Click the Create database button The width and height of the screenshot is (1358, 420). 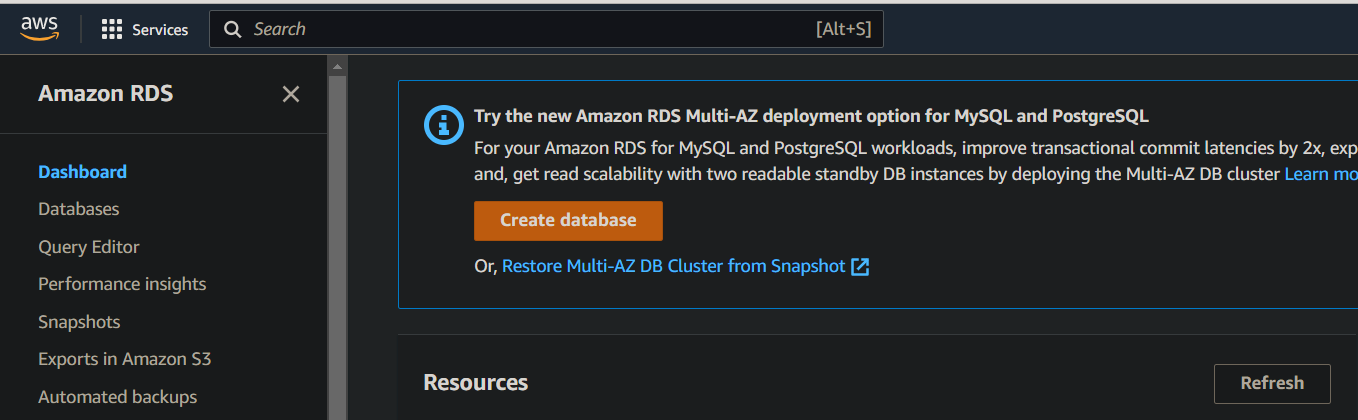click(568, 221)
